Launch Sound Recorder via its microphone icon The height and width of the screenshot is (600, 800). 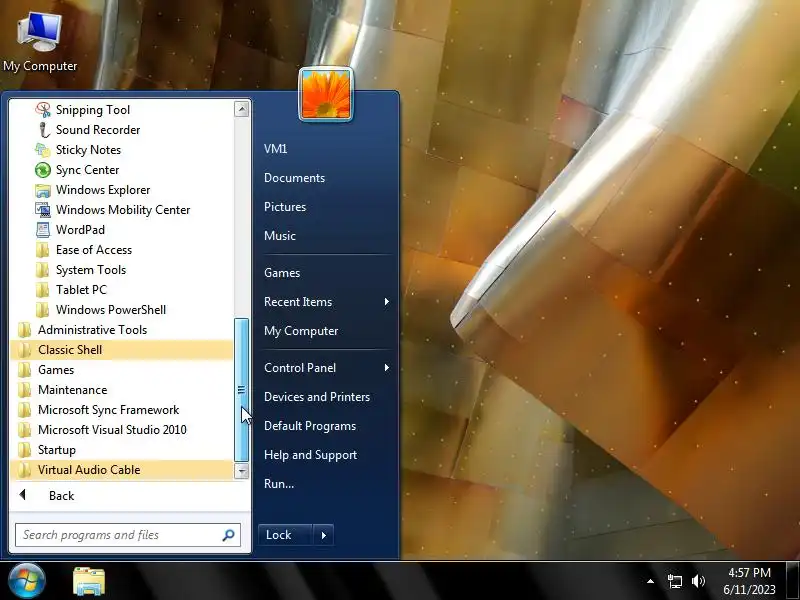44,130
